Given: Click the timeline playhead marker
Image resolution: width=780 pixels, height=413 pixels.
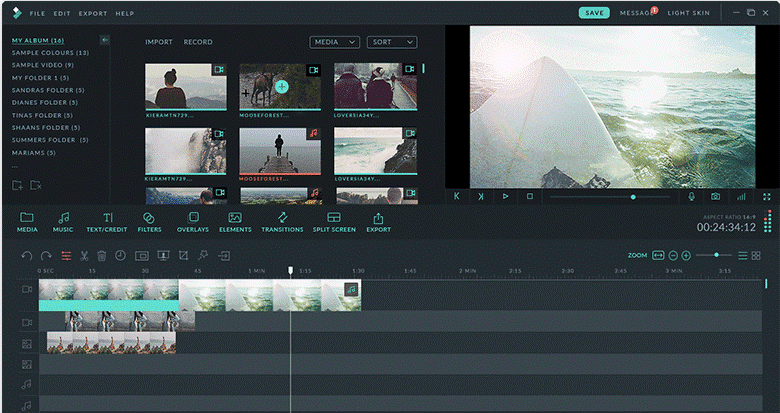Looking at the screenshot, I should tap(291, 270).
